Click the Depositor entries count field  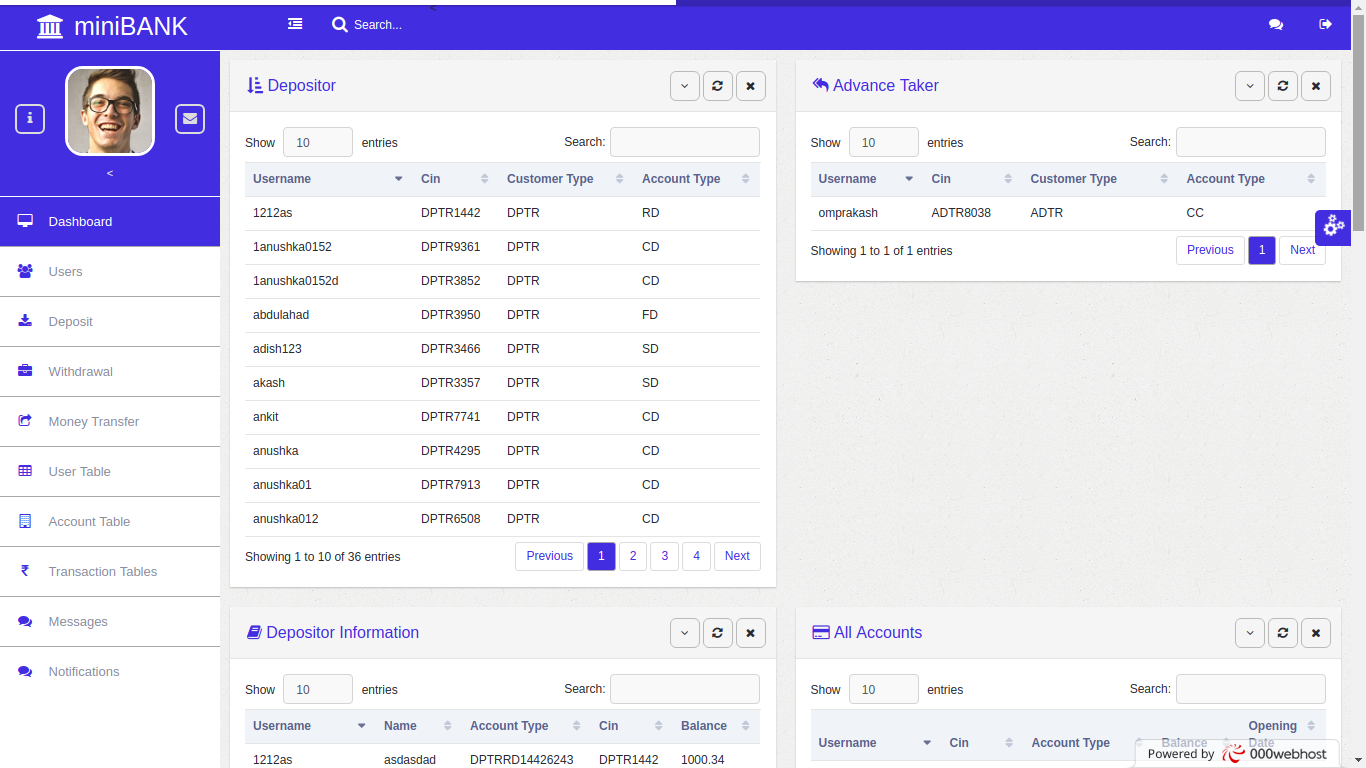point(318,142)
